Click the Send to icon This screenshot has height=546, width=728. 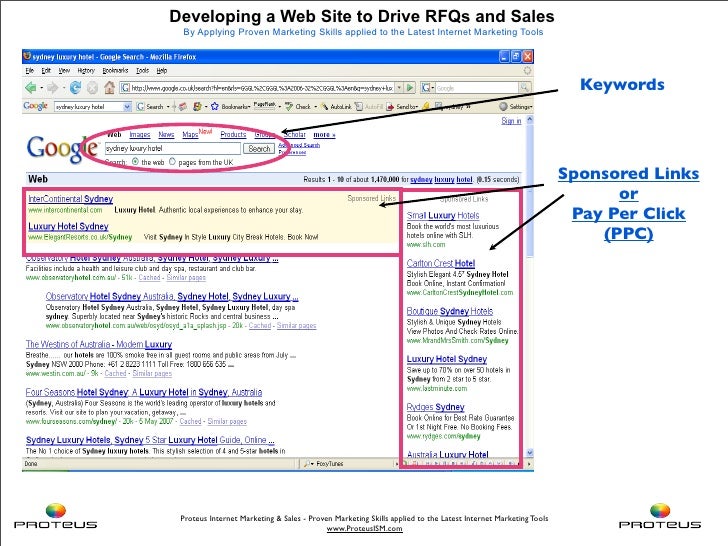[390, 107]
